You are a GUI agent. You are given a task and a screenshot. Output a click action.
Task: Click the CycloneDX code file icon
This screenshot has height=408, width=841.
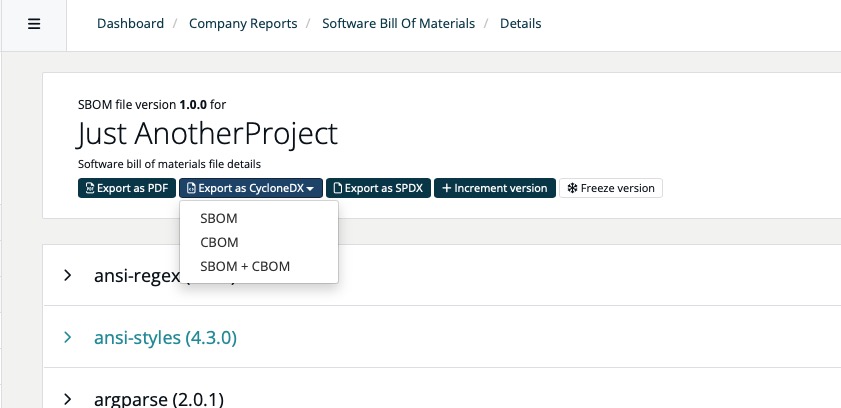[191, 188]
